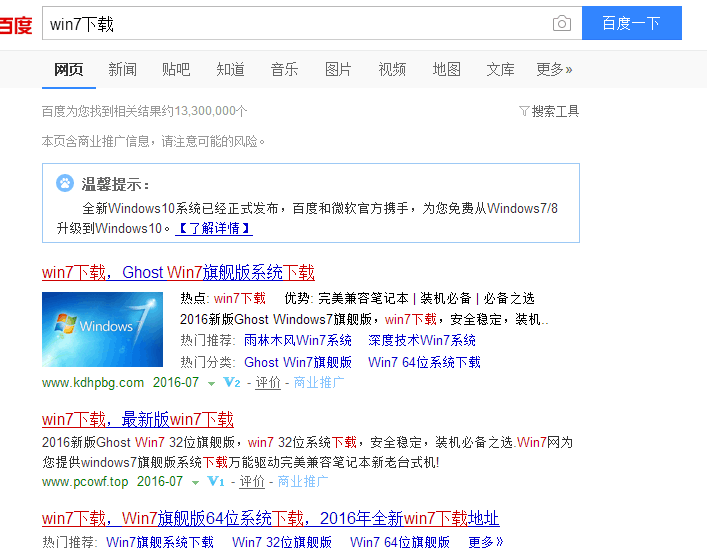This screenshot has width=707, height=558.
Task: Click the 2016新版Ghost Windows7旗舰版 description
Action: pos(364,319)
